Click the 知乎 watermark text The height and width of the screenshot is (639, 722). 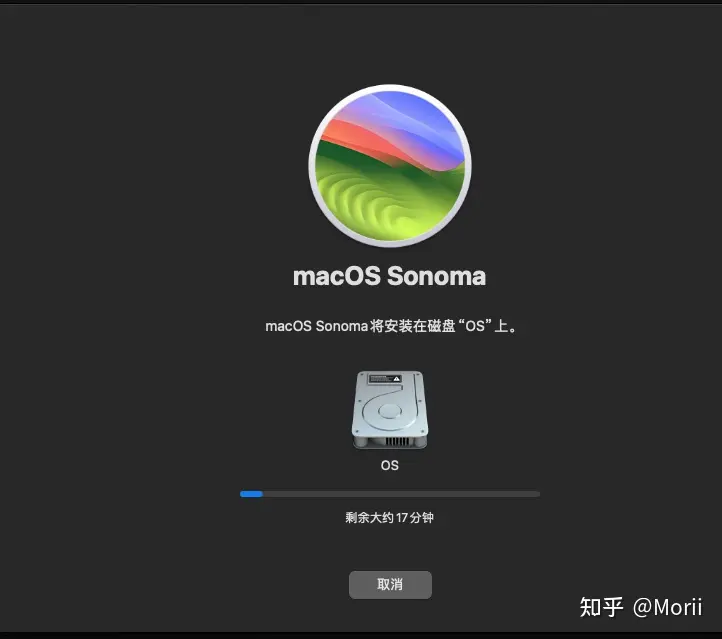[x=601, y=607]
